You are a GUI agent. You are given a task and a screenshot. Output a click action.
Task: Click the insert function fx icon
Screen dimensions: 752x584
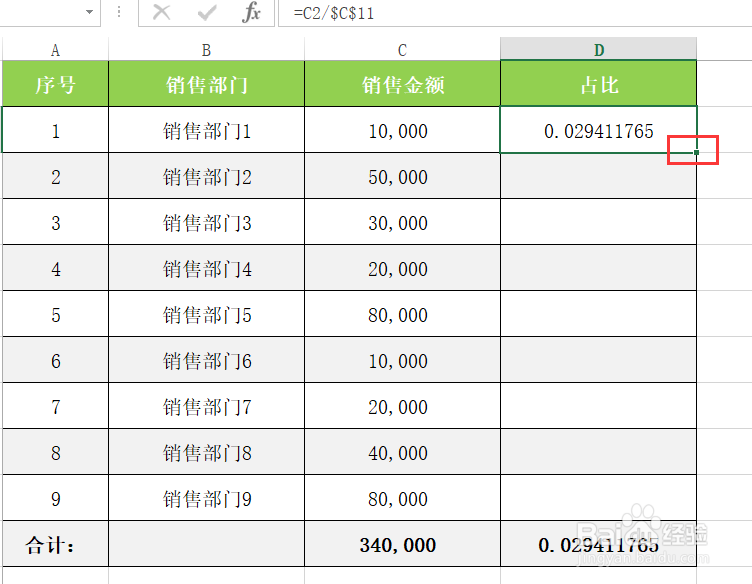252,13
